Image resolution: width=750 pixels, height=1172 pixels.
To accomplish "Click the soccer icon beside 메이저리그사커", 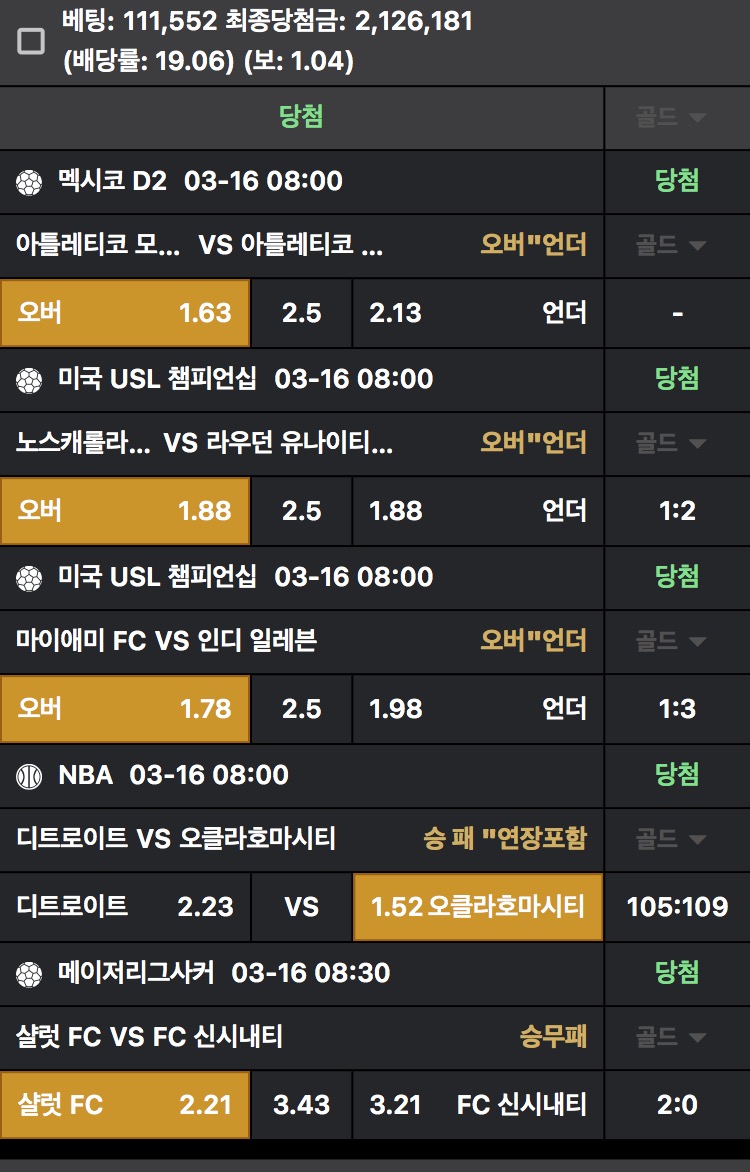I will [x=29, y=974].
